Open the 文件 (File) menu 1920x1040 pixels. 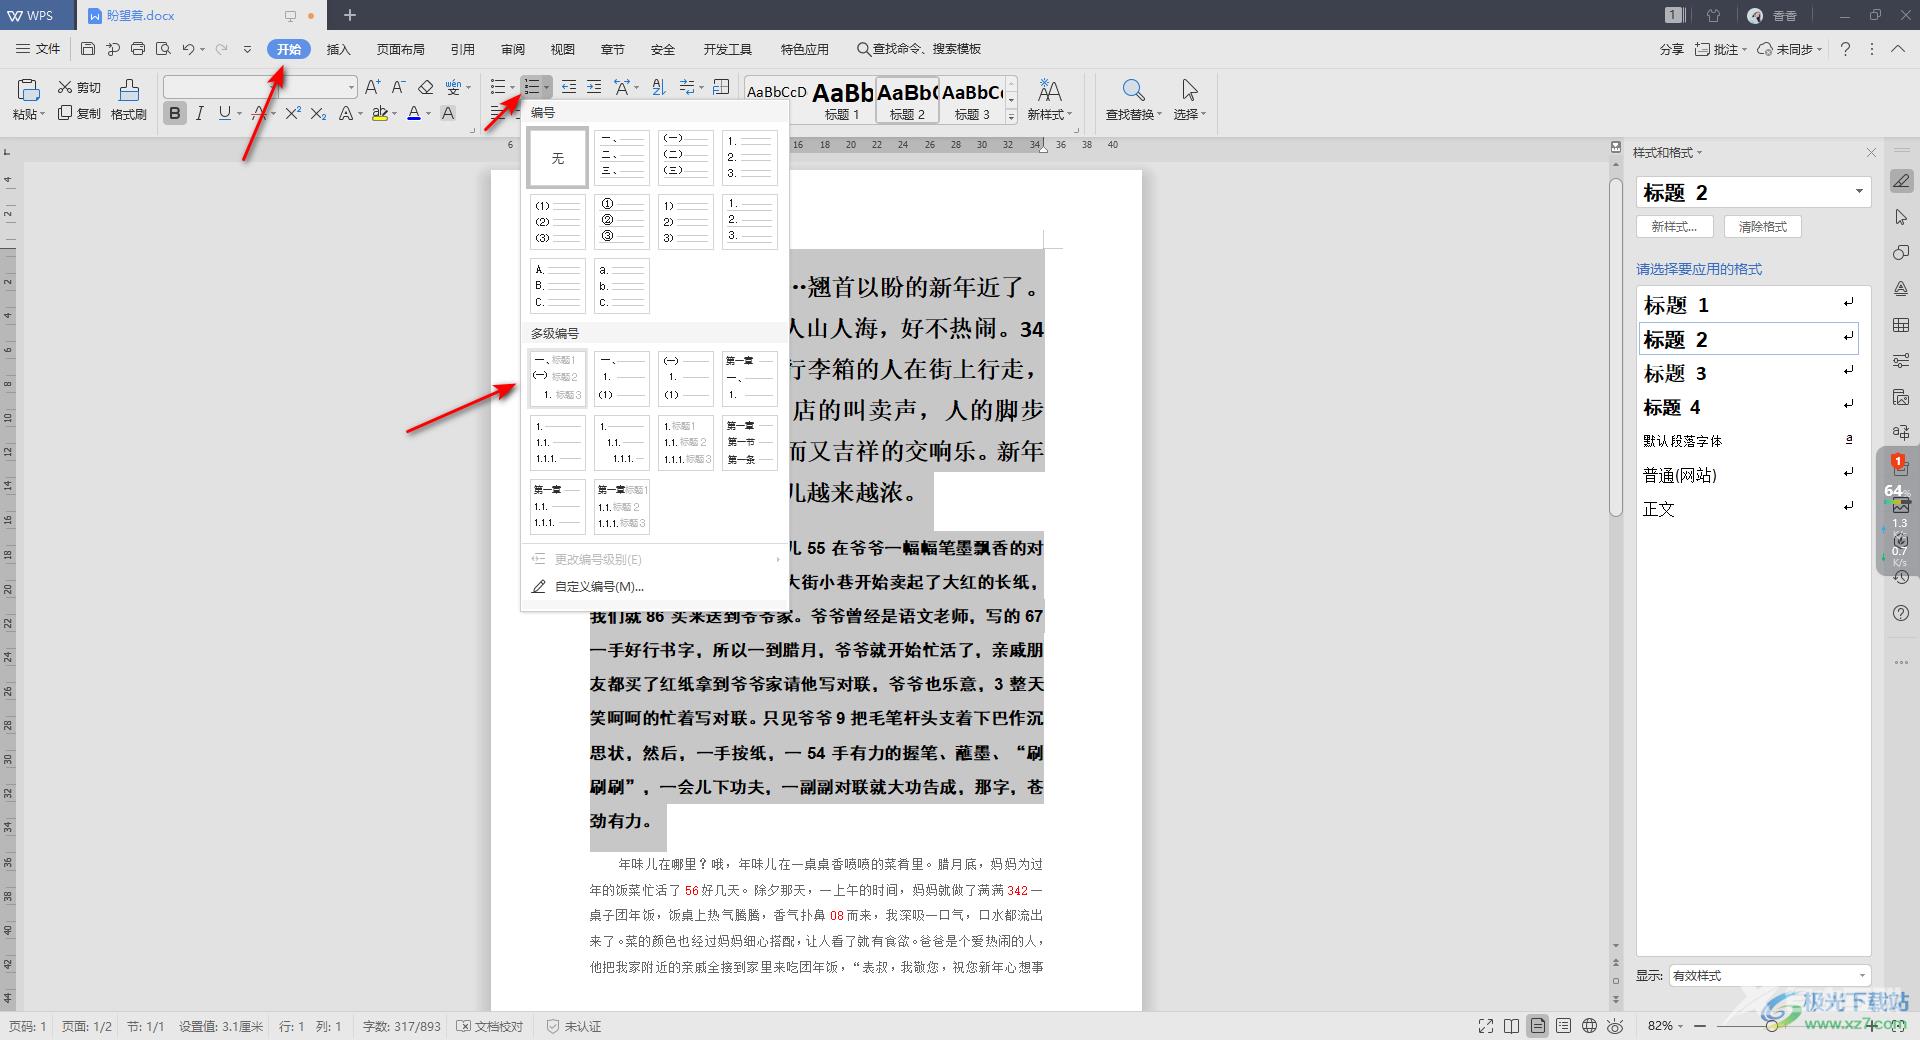(x=39, y=49)
